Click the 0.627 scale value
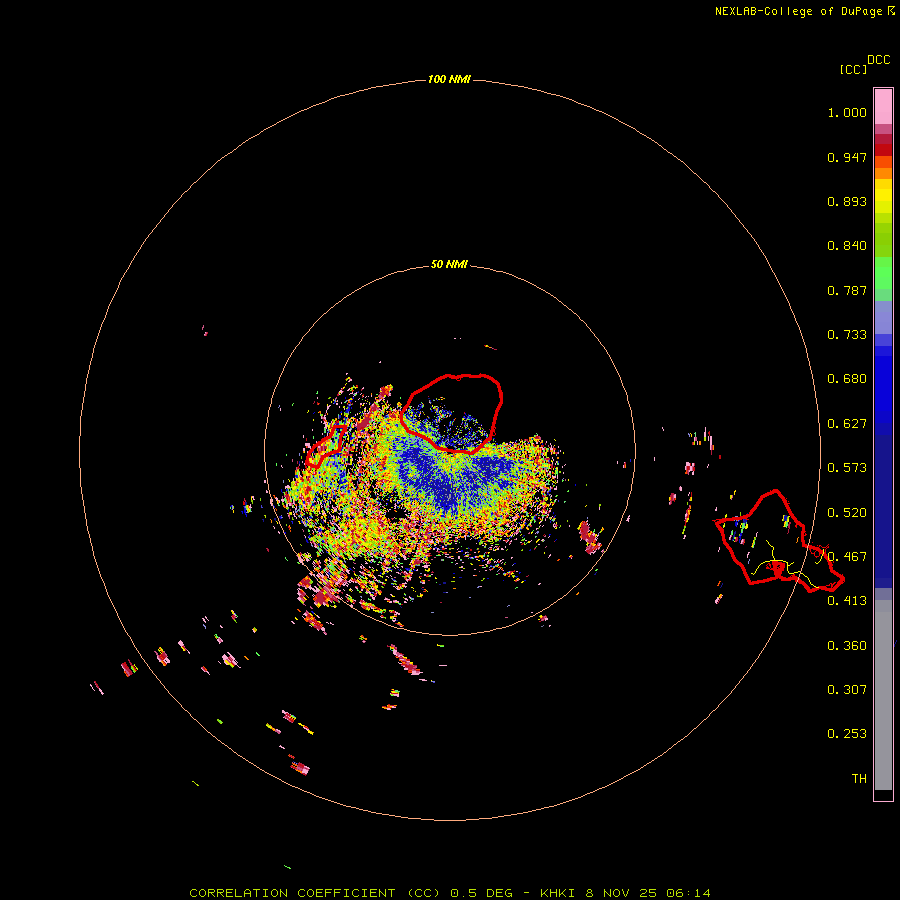The width and height of the screenshot is (900, 900). tap(847, 424)
